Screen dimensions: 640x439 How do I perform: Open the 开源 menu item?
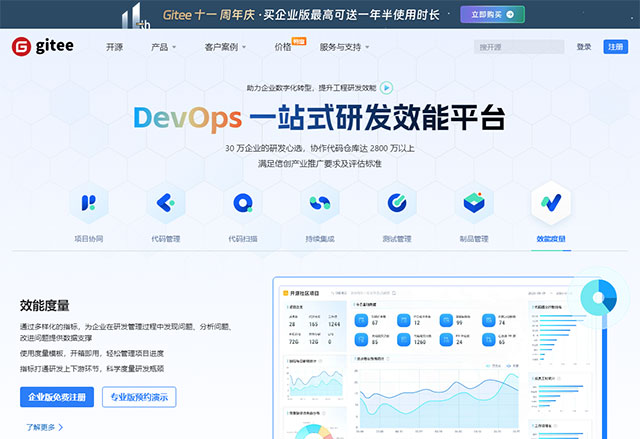click(115, 47)
